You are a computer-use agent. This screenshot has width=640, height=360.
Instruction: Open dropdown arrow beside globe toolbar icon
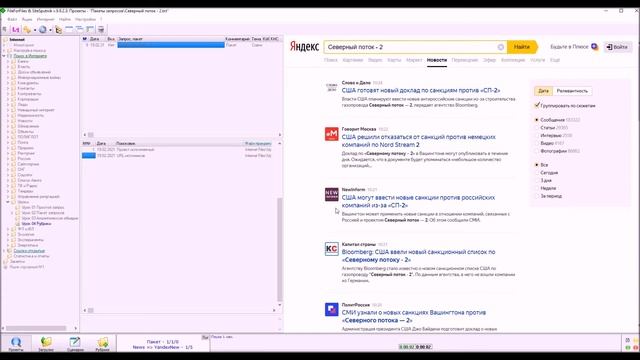coord(50,30)
